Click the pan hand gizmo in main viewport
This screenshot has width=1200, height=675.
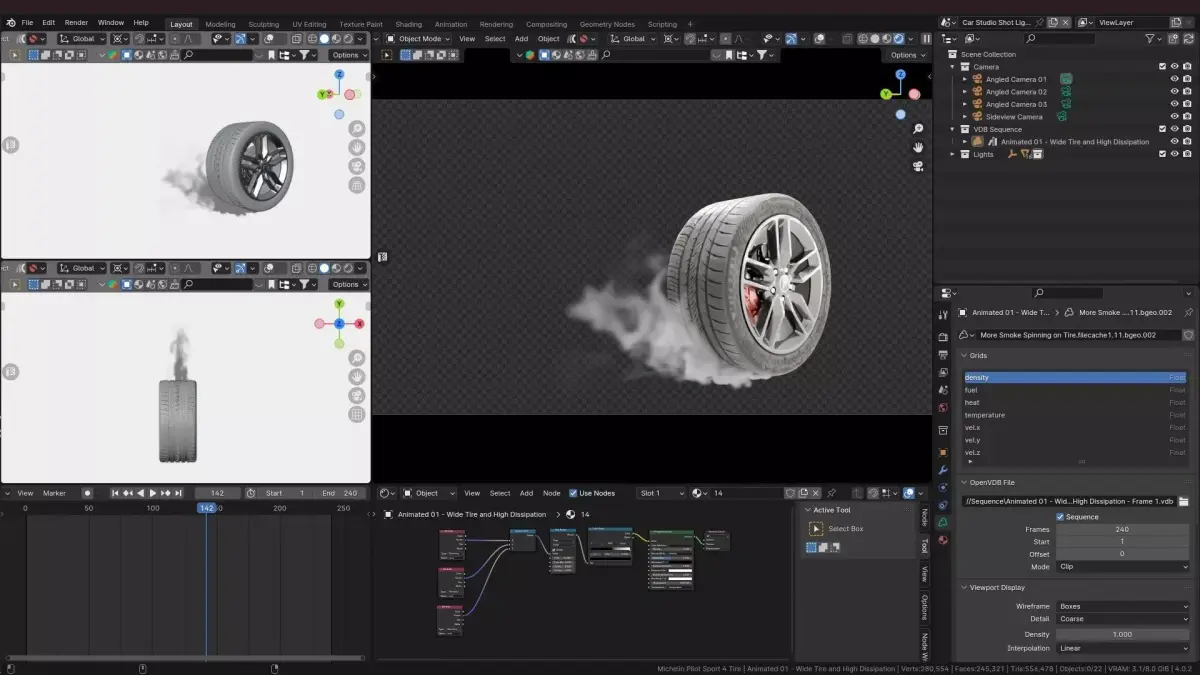(918, 148)
